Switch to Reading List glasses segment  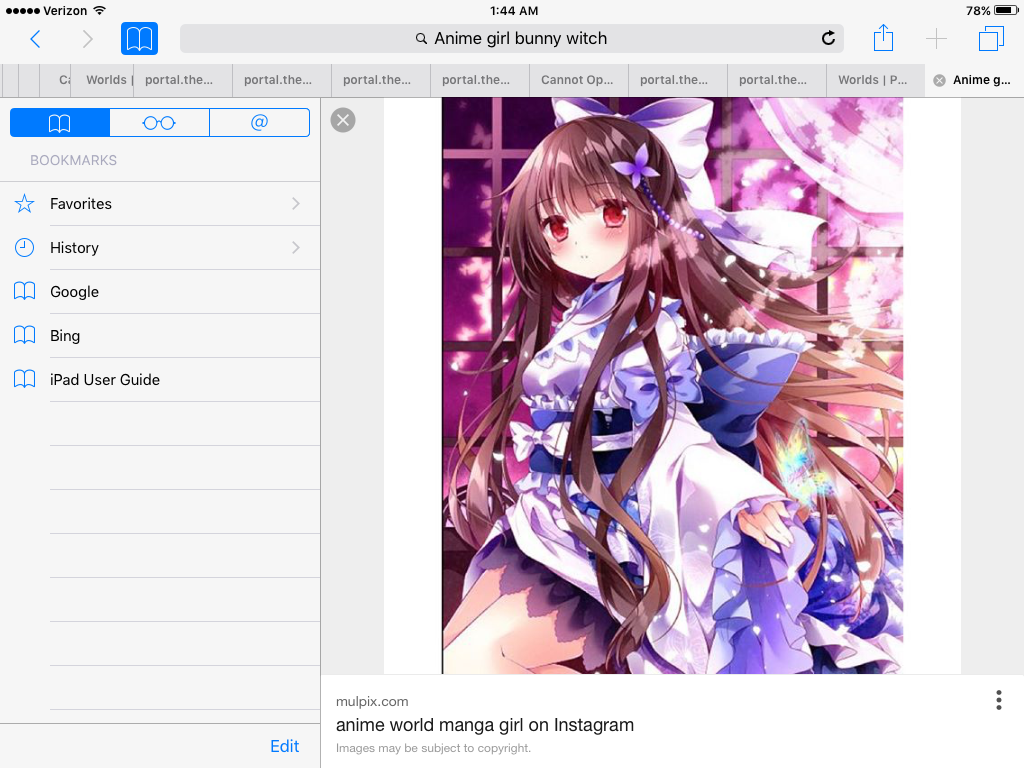click(159, 123)
